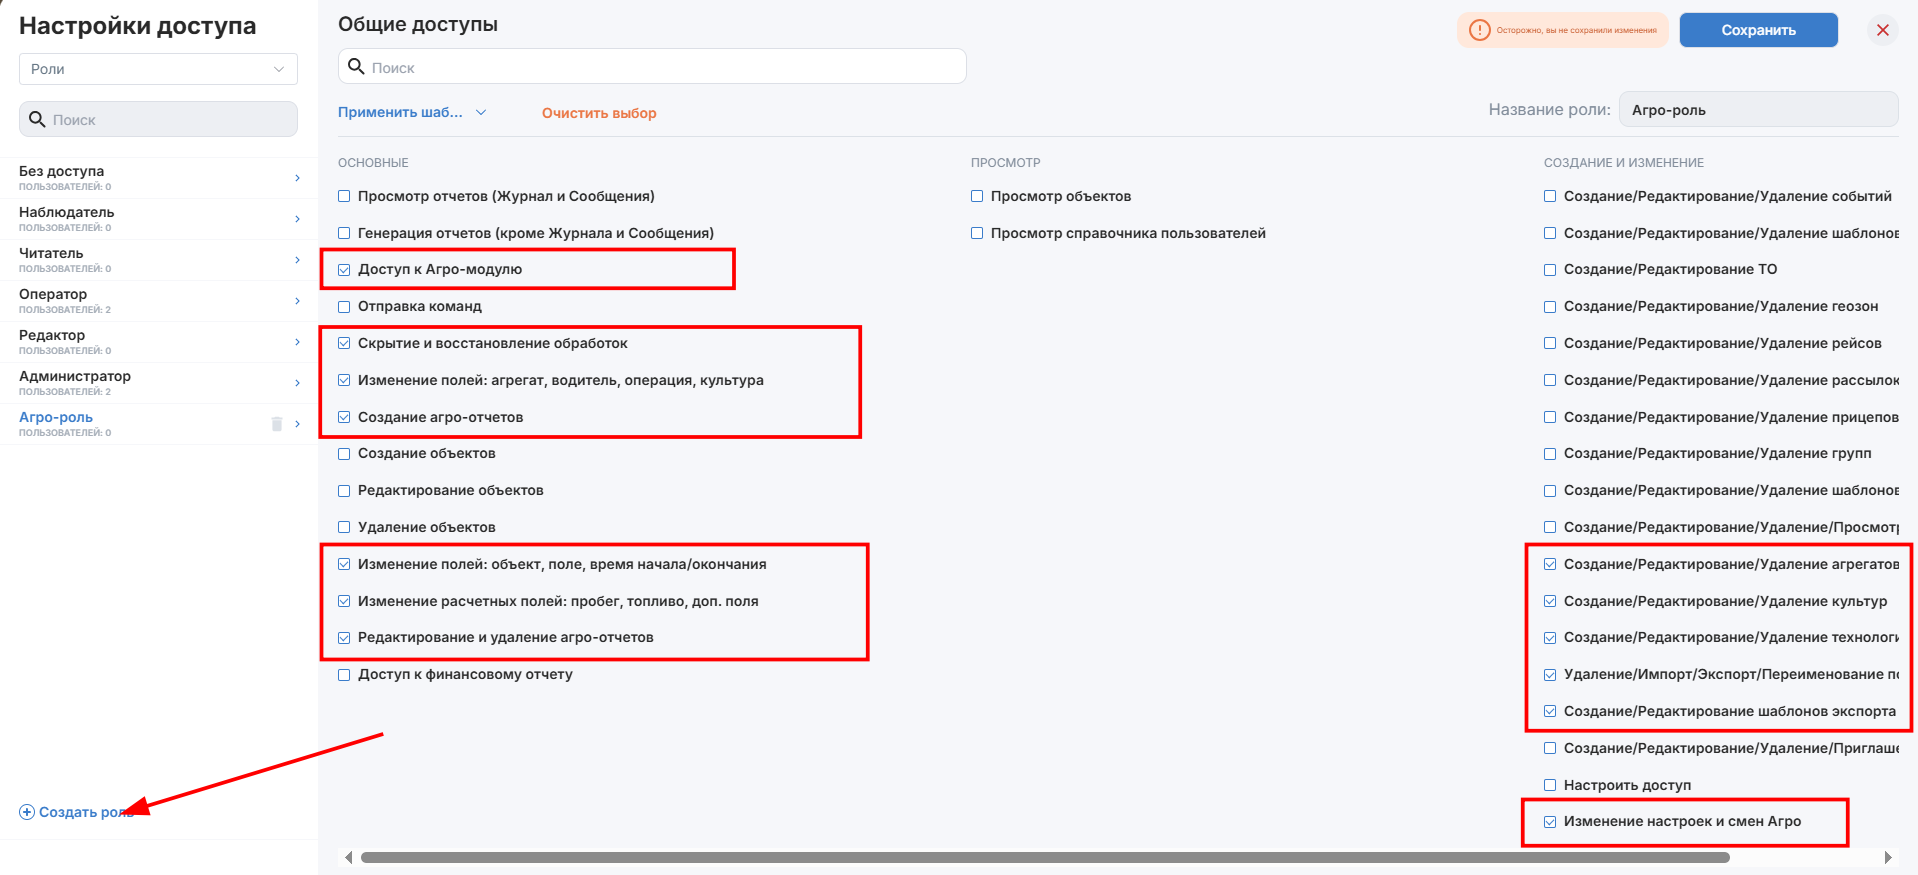Toggle Скрытие и восстановление обработок checkbox

pos(344,343)
